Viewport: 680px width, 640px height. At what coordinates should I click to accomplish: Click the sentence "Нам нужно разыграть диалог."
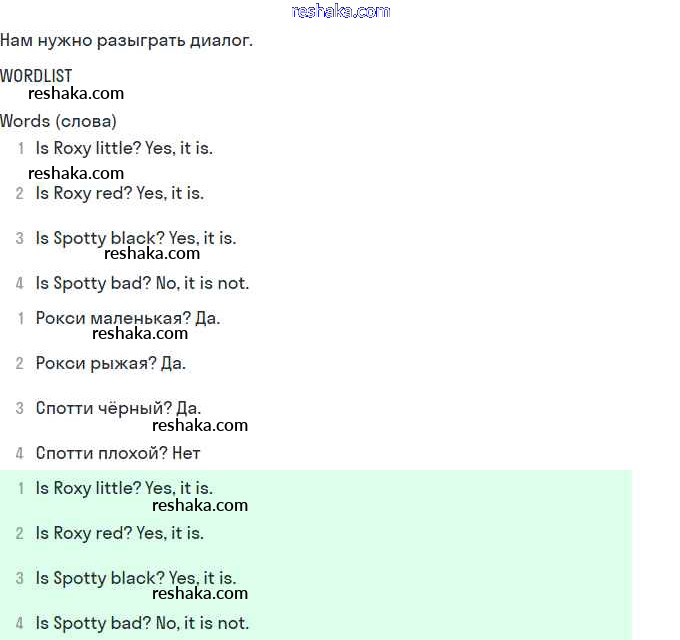127,41
